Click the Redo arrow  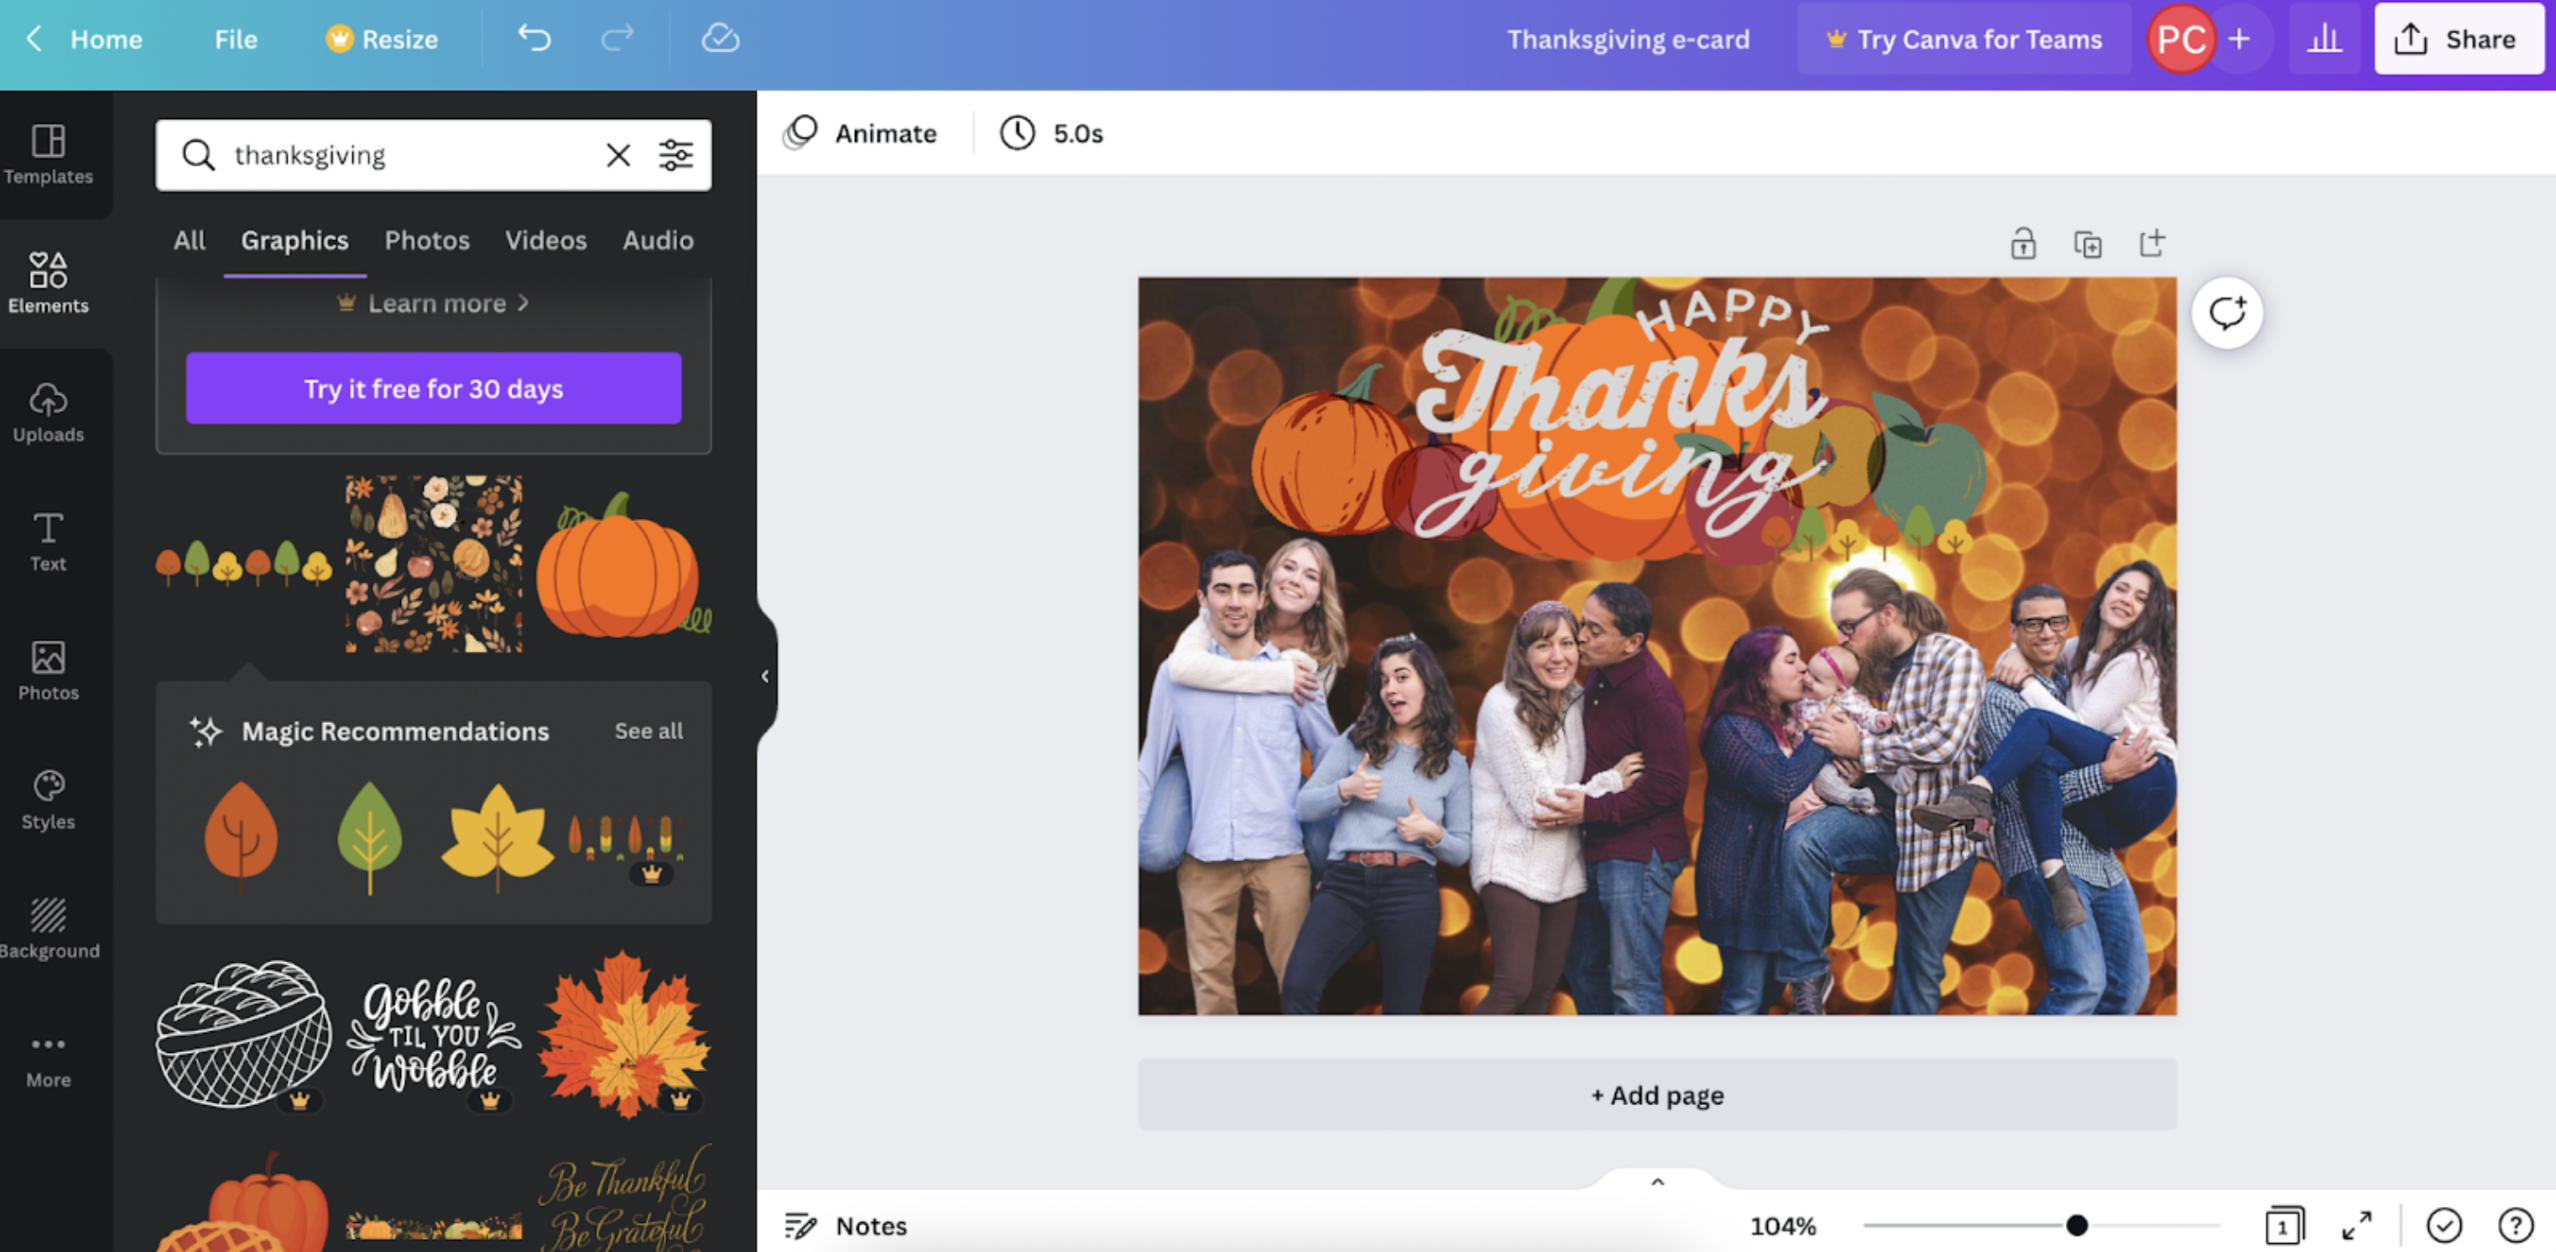tap(617, 38)
